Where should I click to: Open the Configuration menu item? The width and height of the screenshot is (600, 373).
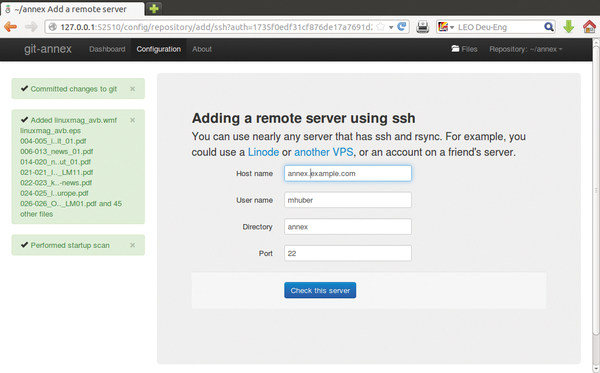[x=158, y=49]
